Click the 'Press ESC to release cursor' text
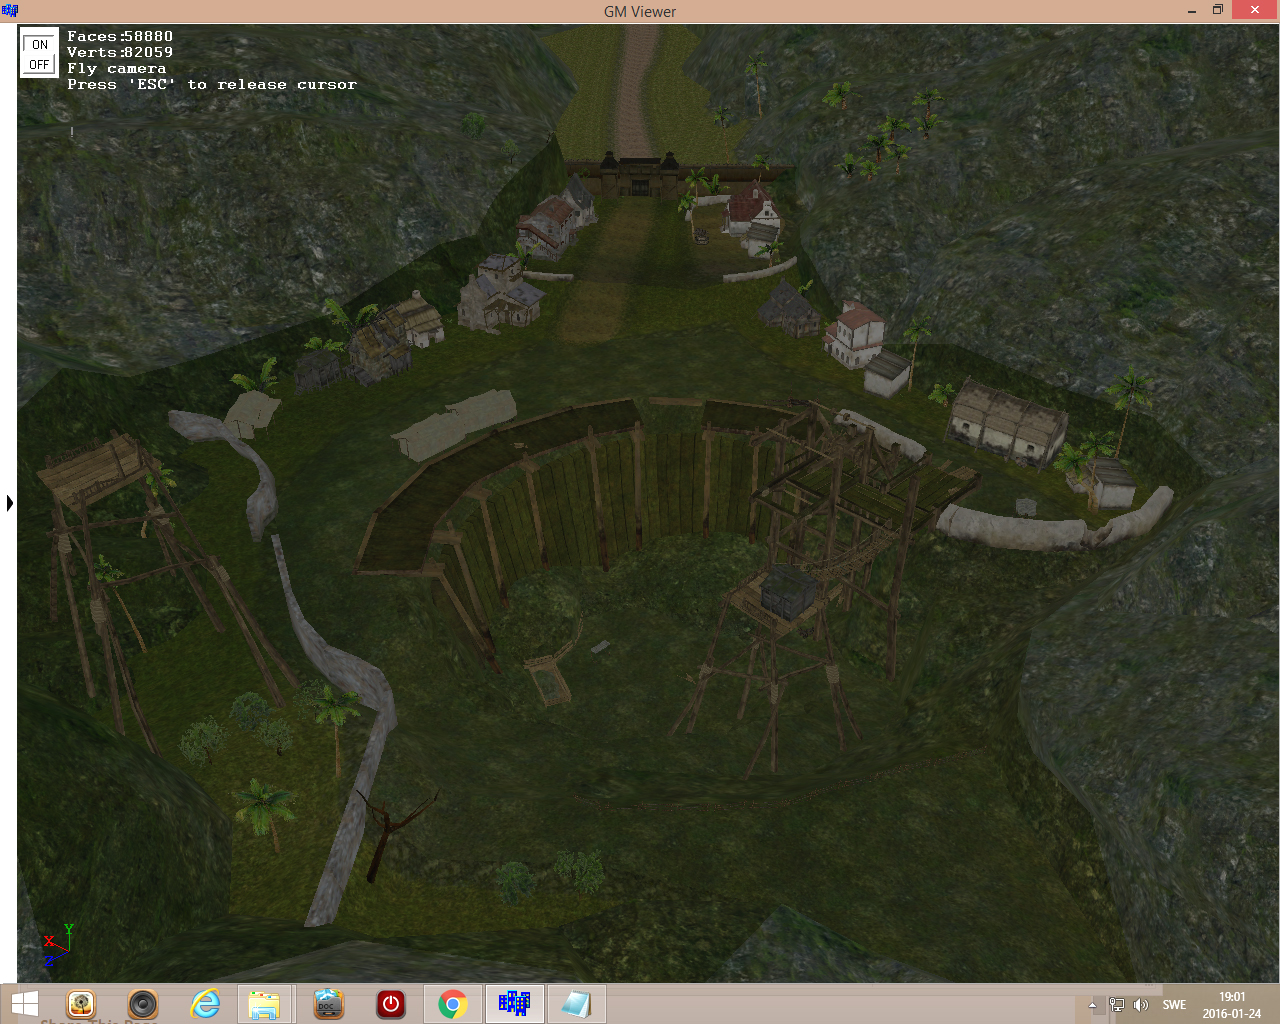The height and width of the screenshot is (1024, 1280). 212,85
